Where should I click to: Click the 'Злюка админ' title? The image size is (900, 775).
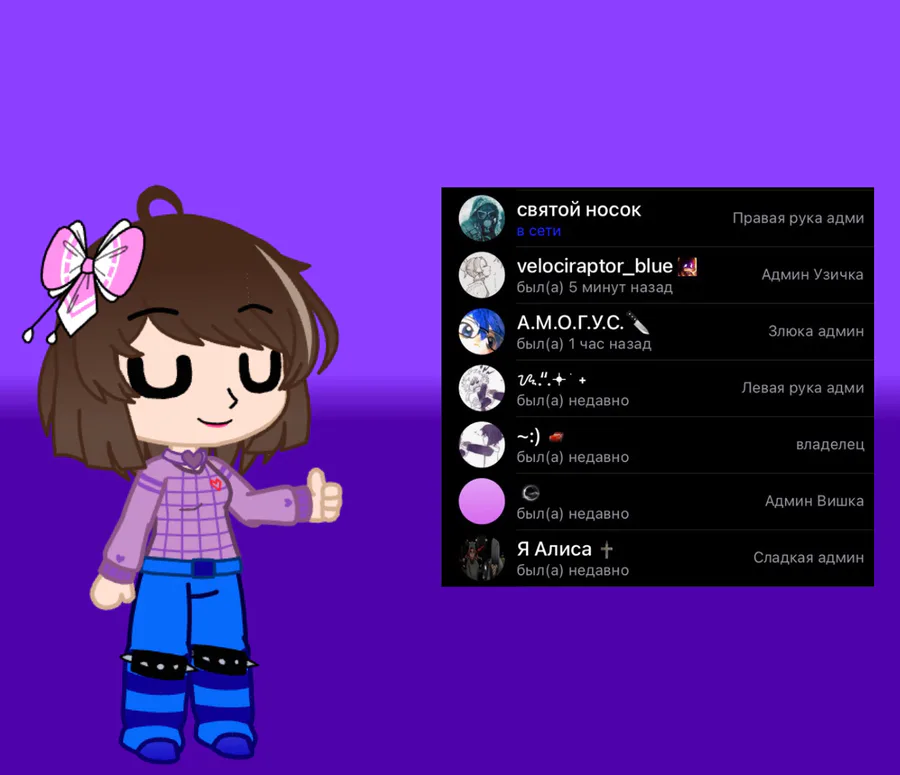pos(816,331)
